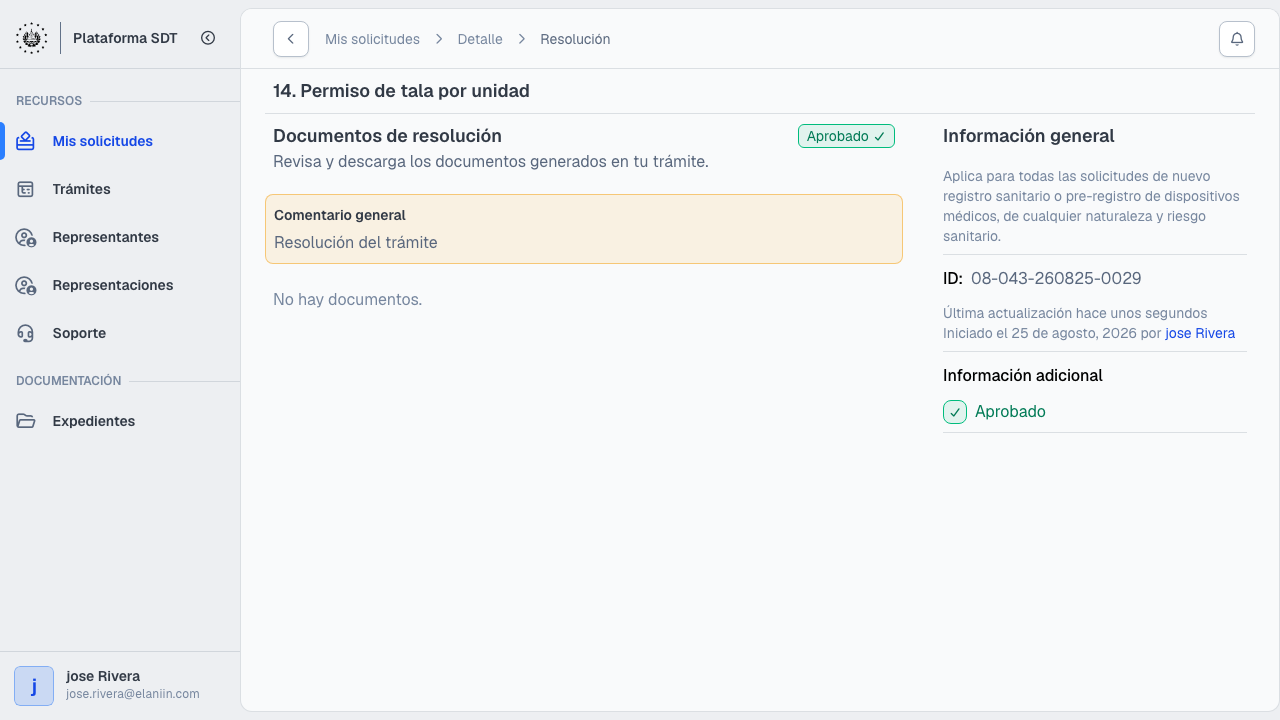Image resolution: width=1280 pixels, height=720 pixels.
Task: Click the Mis solicitudes inbox icon
Action: point(26,141)
